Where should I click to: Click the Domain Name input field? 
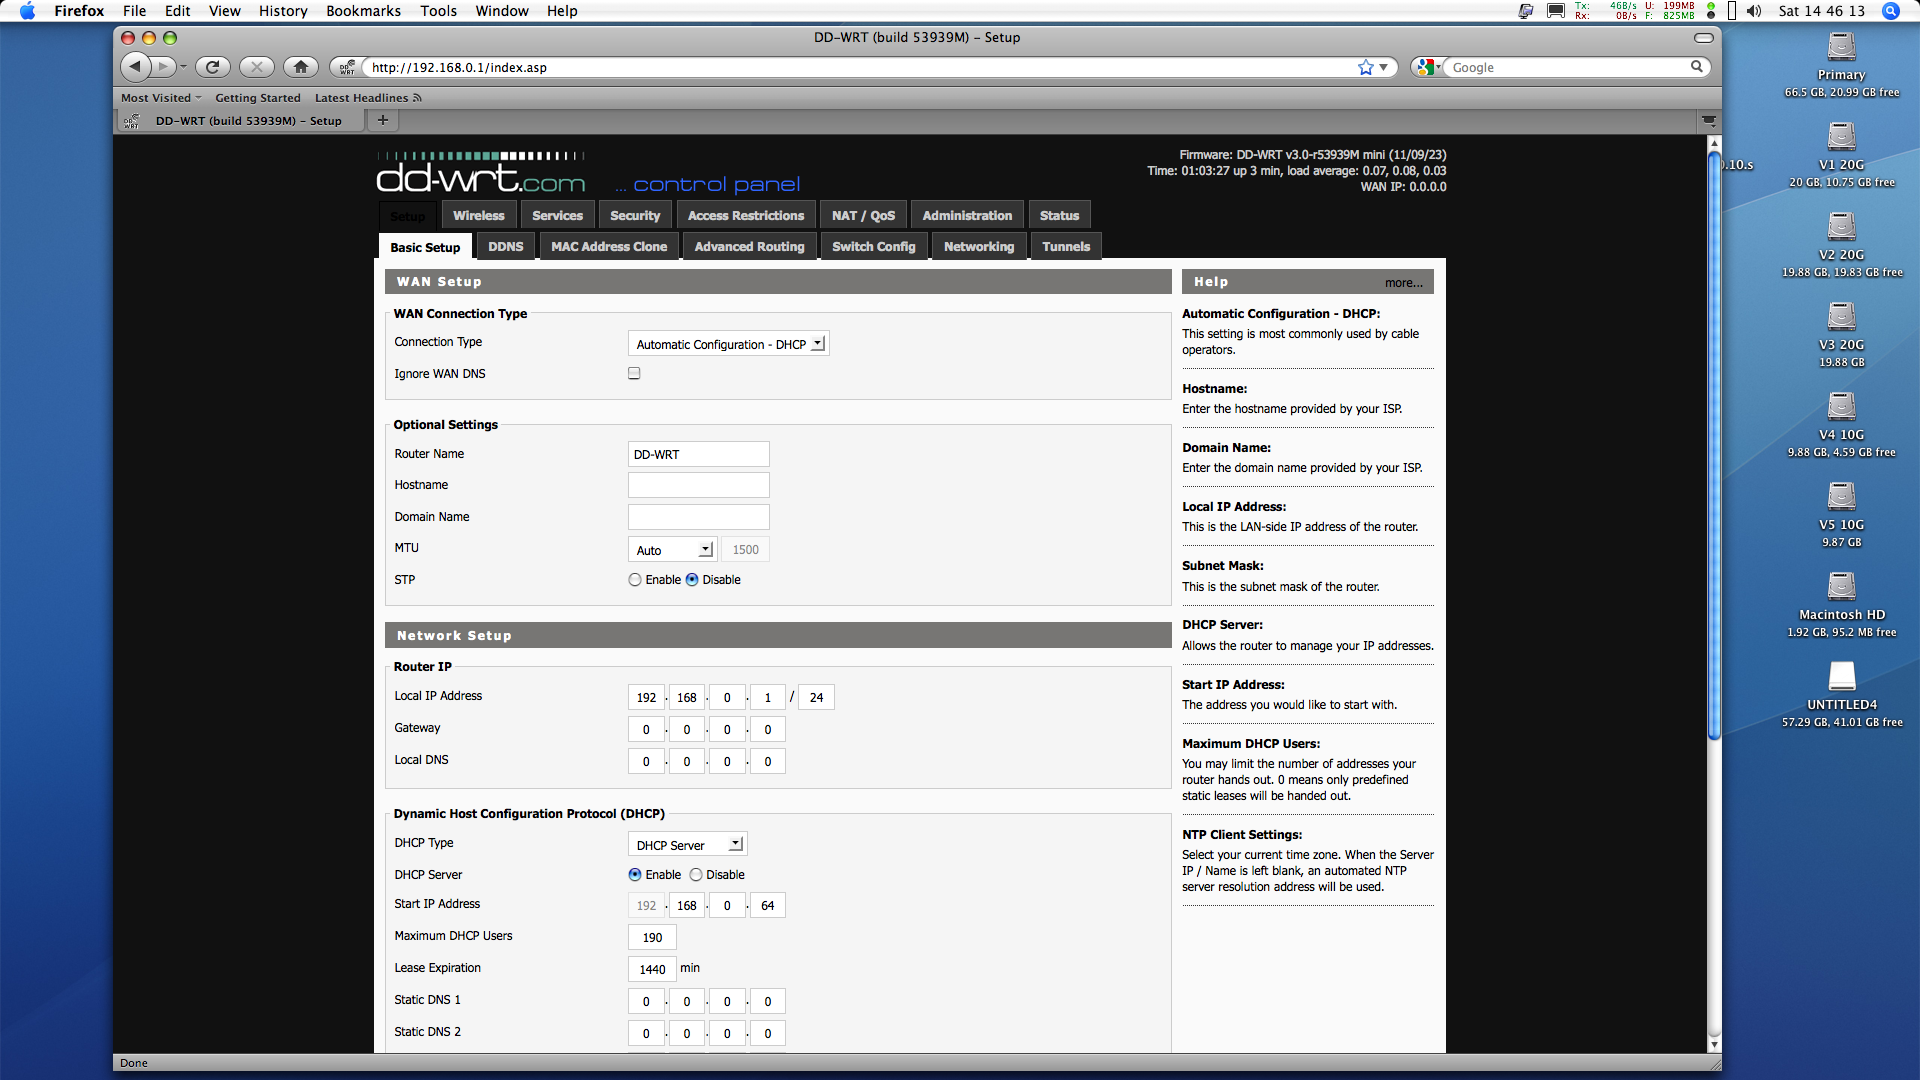pos(698,517)
